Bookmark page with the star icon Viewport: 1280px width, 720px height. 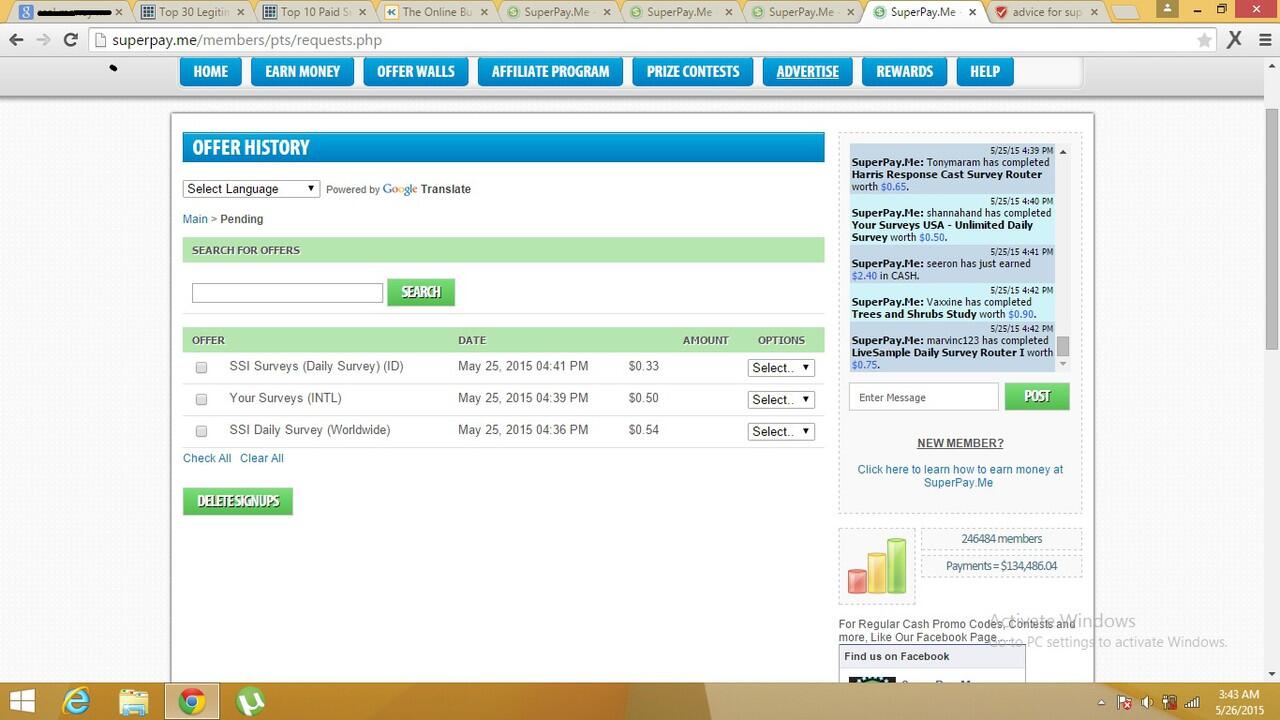click(1205, 40)
